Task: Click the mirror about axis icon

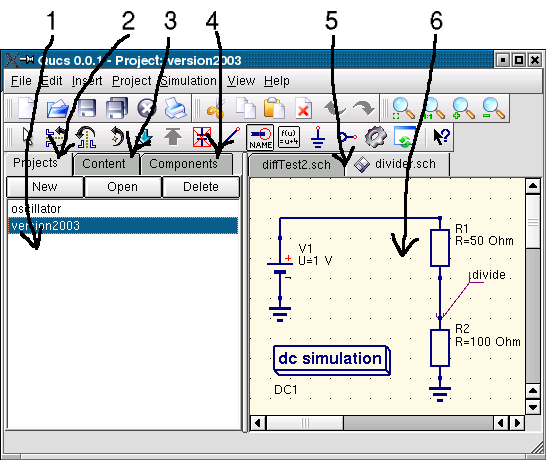Action: (56, 137)
